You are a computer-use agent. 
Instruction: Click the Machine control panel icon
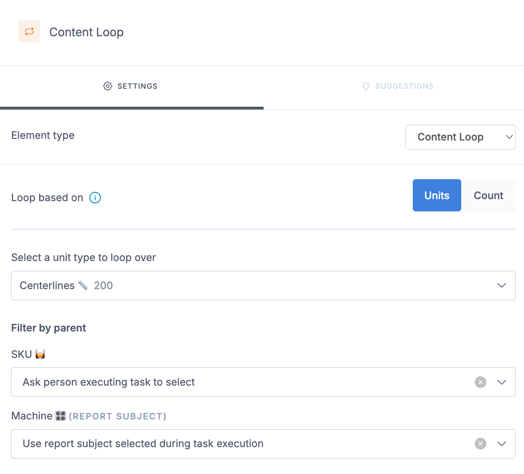pyautogui.click(x=60, y=416)
